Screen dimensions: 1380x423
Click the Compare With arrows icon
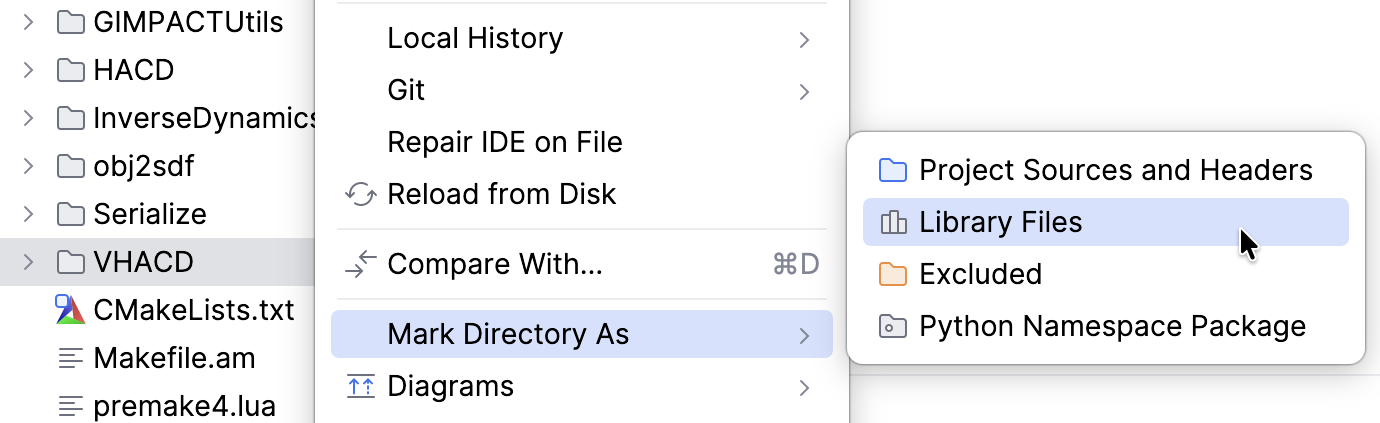pos(360,264)
